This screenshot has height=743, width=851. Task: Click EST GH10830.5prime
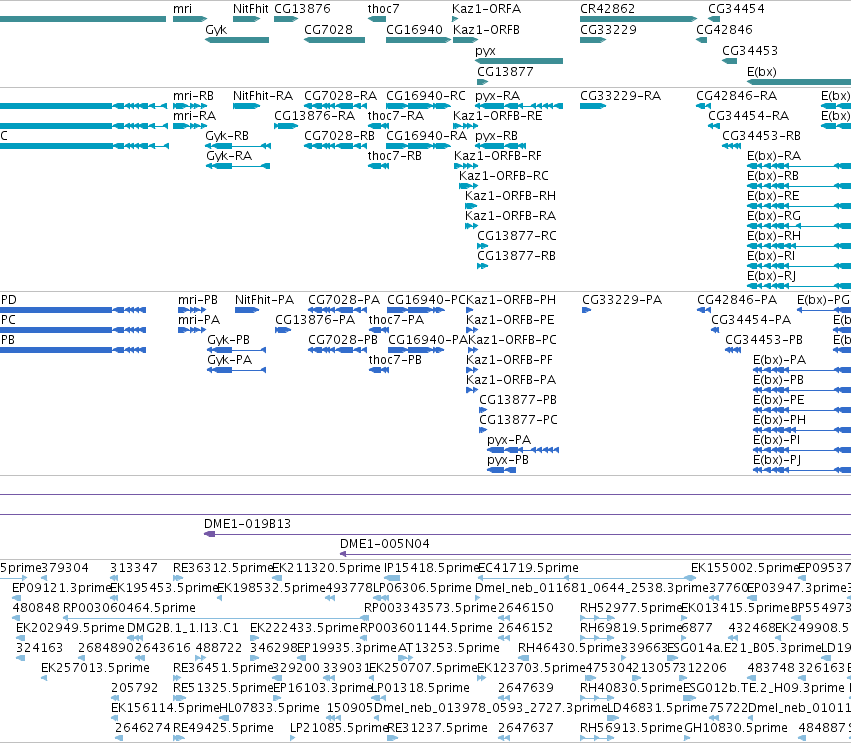click(x=688, y=738)
